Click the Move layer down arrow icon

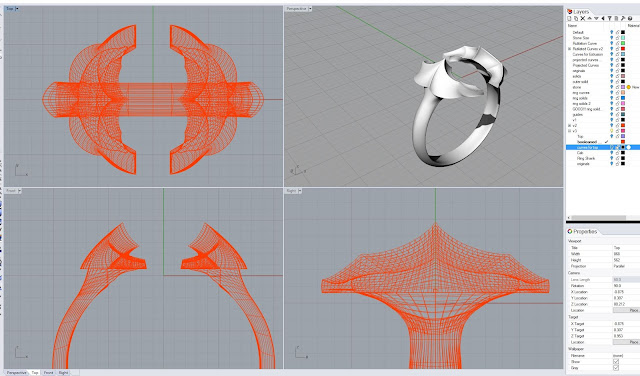point(596,18)
